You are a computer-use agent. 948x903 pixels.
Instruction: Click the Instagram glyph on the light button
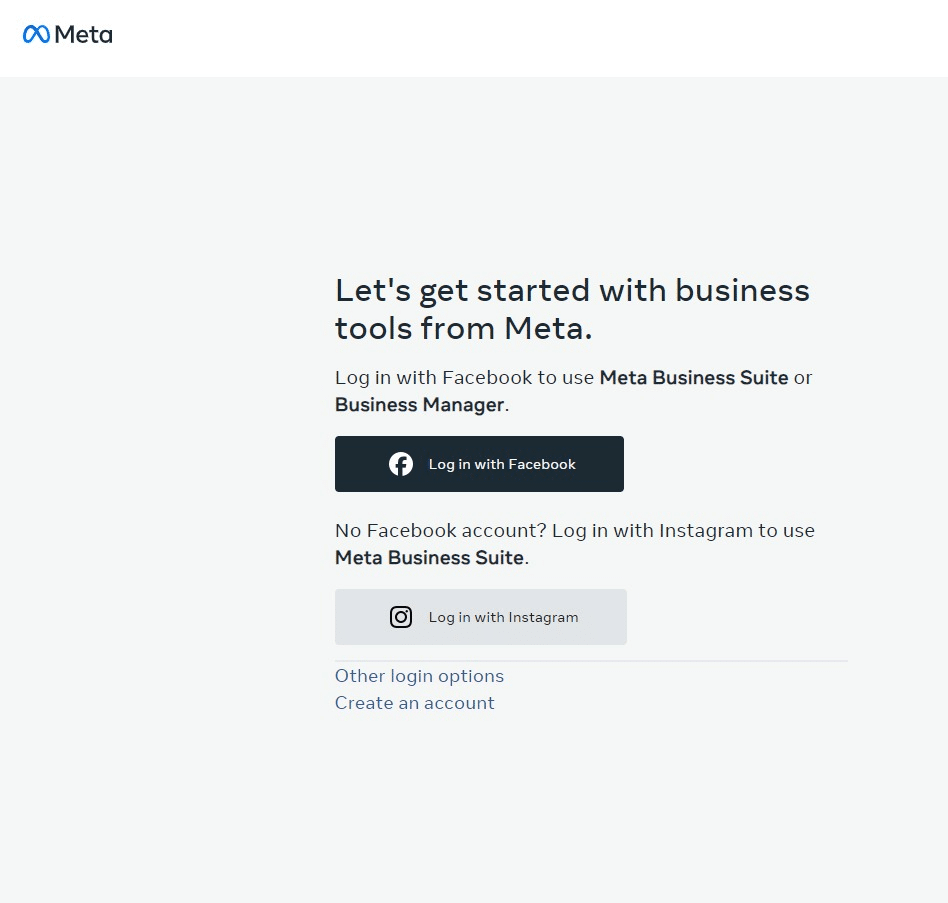(401, 616)
